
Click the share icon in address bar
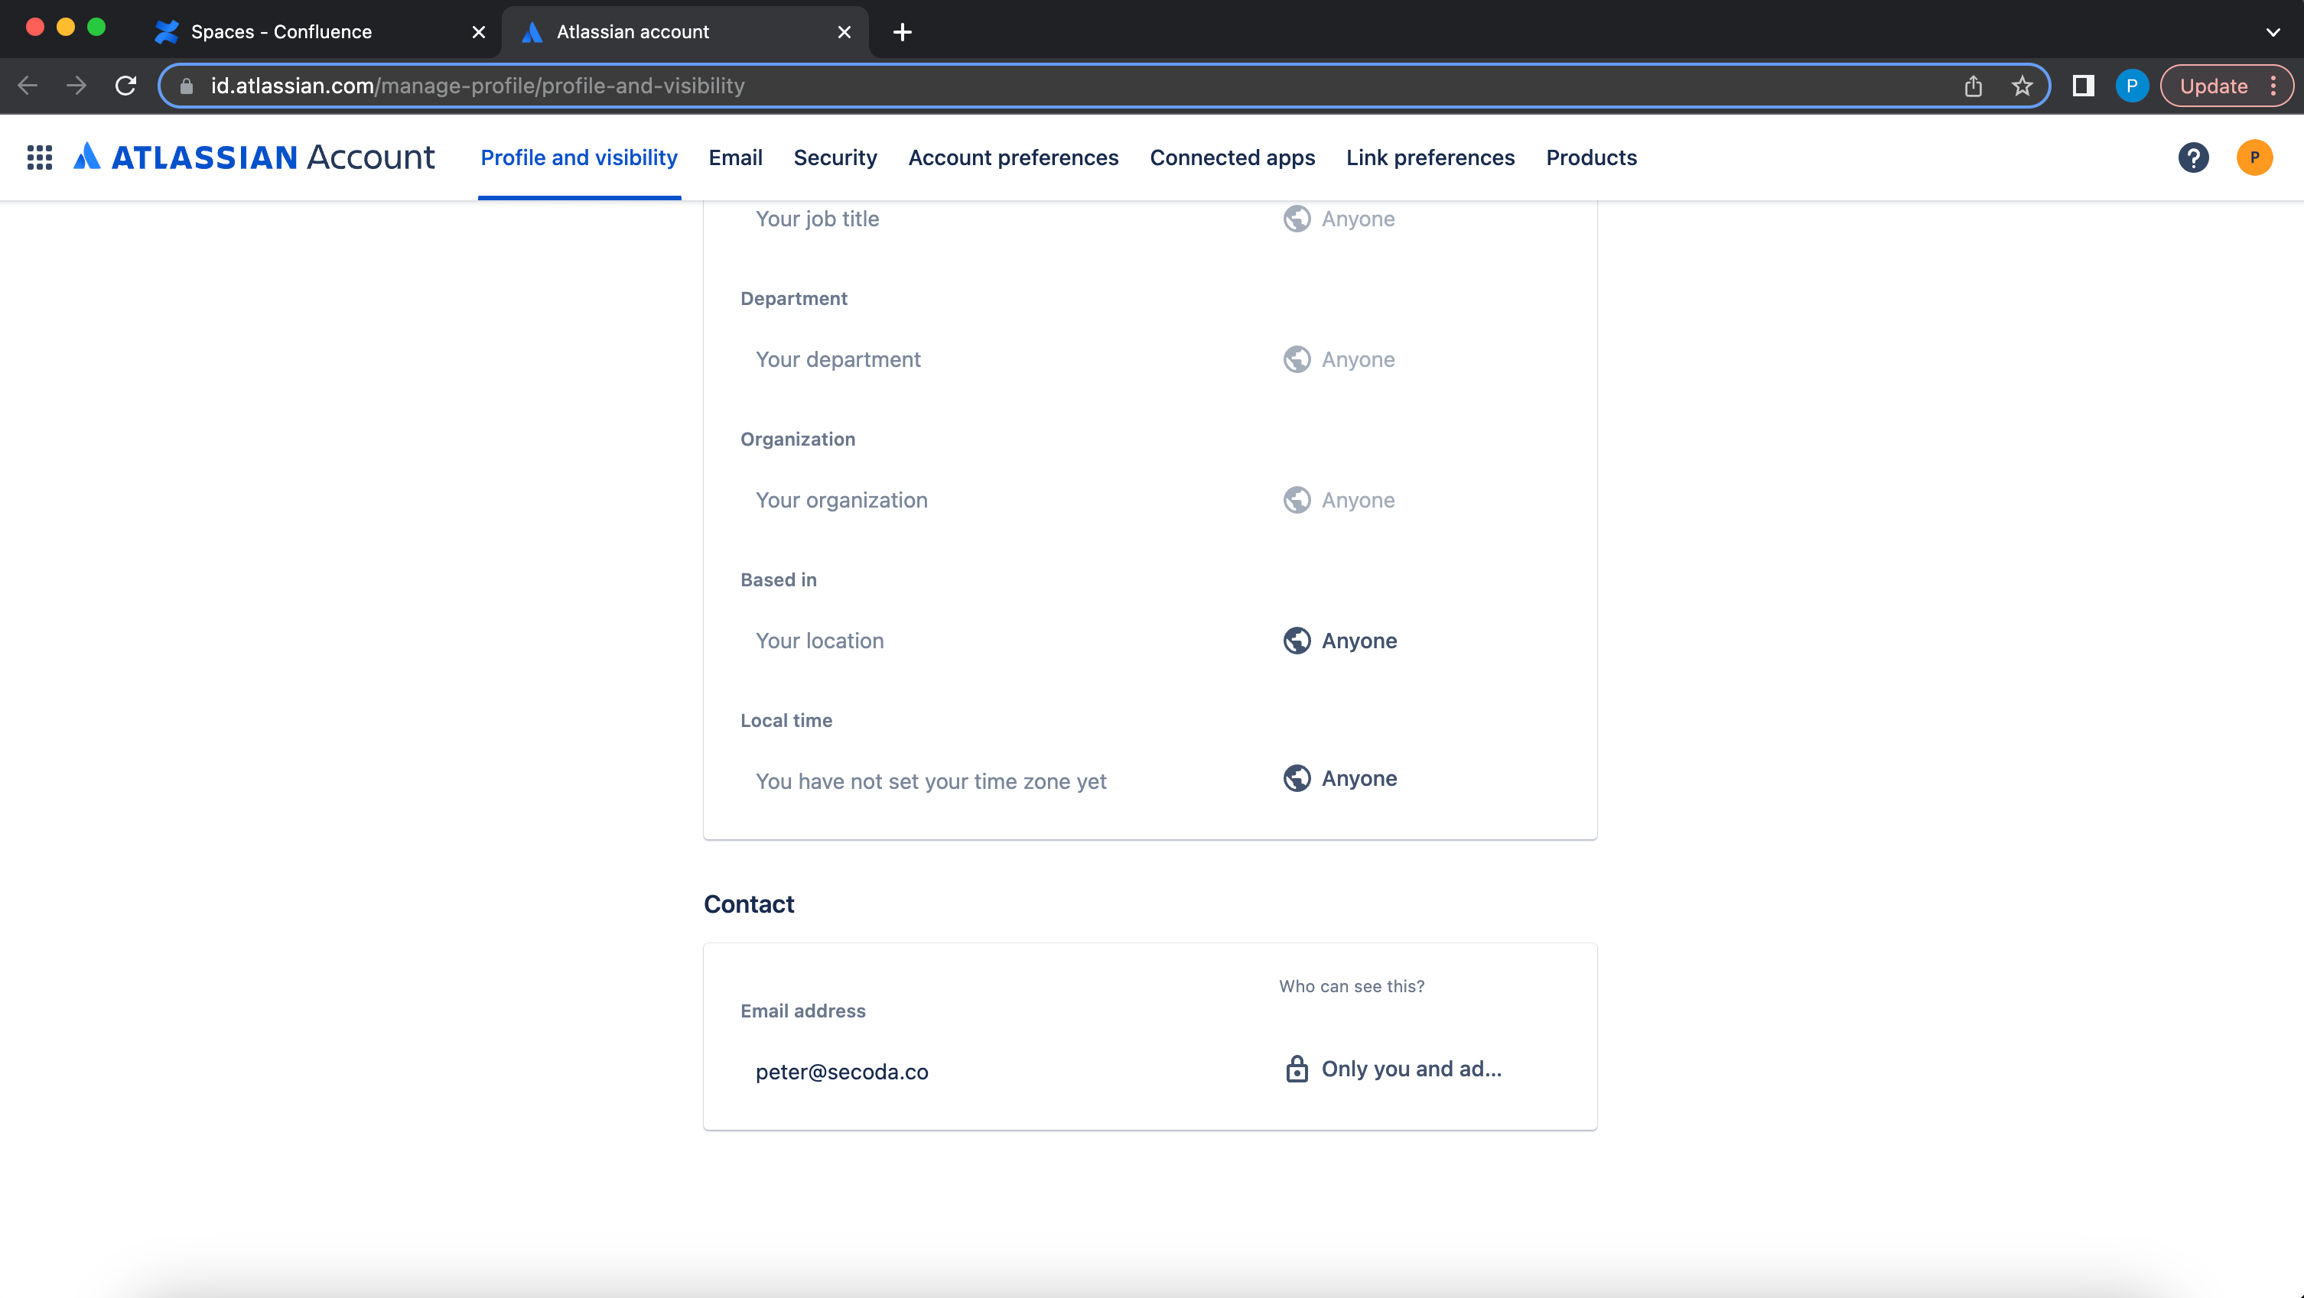click(x=1973, y=86)
